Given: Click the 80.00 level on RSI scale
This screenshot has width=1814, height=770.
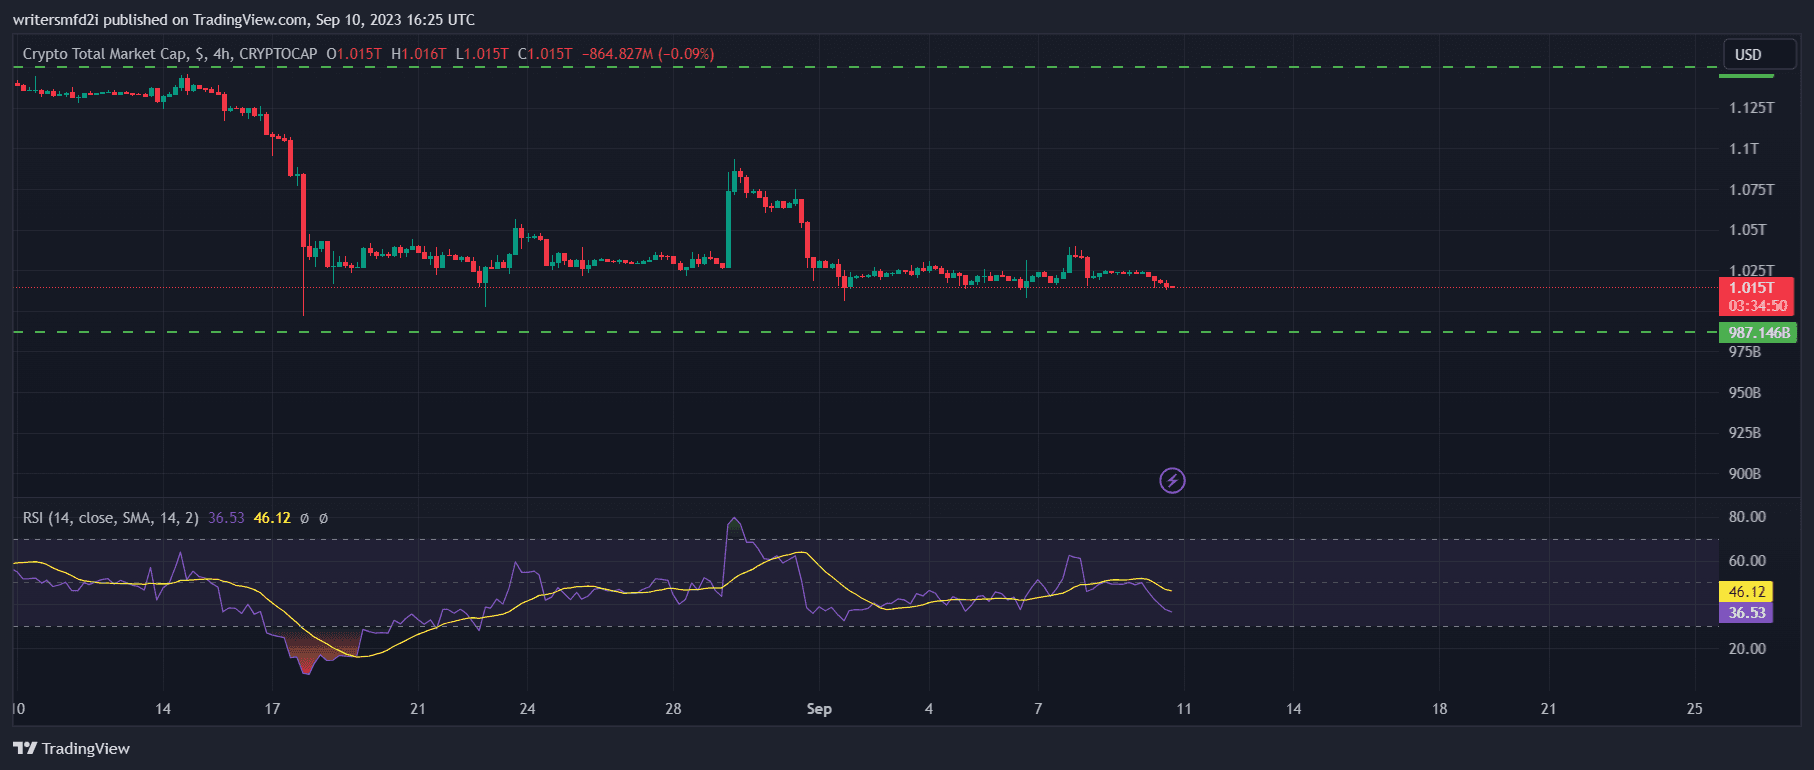Looking at the screenshot, I should tap(1747, 517).
